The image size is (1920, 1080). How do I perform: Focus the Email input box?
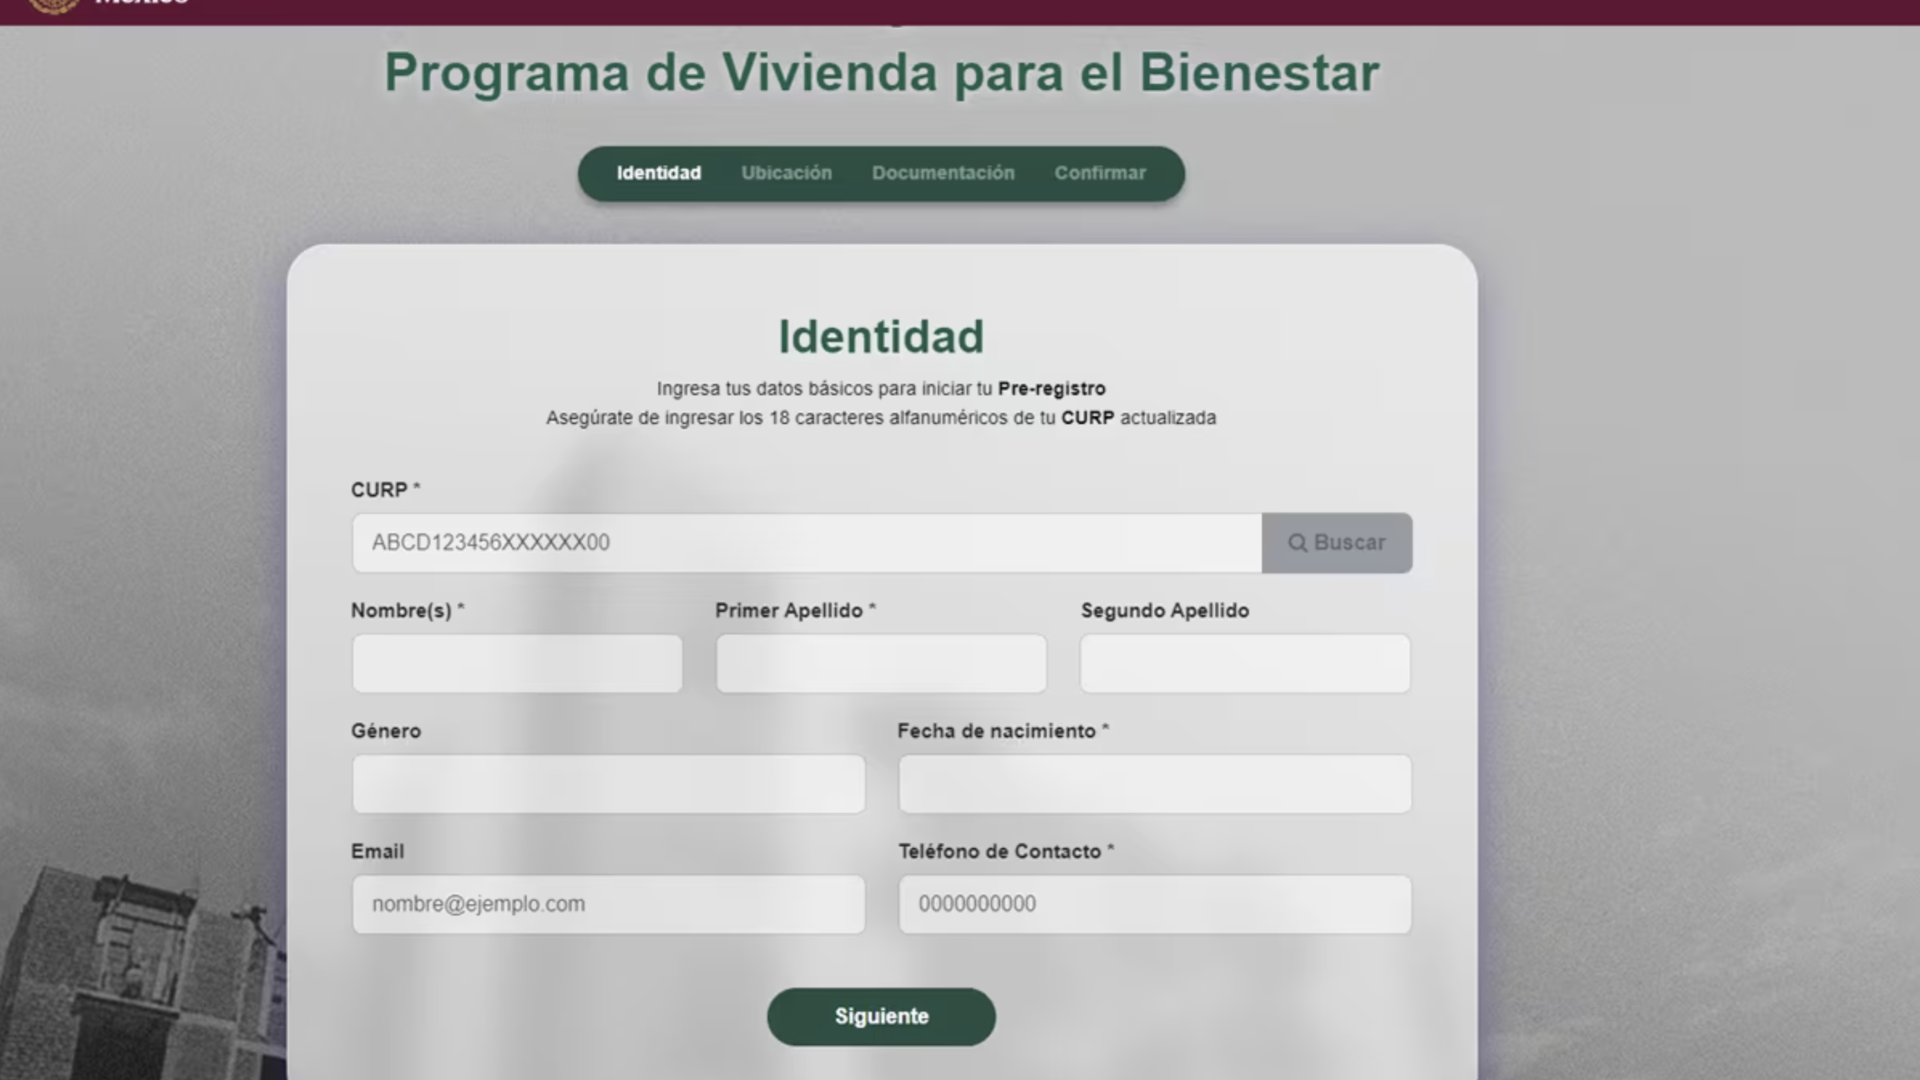point(608,904)
